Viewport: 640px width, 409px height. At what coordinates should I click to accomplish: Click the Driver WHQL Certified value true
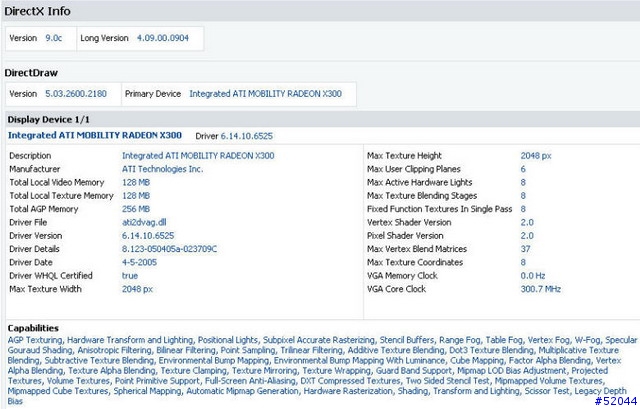click(x=130, y=276)
